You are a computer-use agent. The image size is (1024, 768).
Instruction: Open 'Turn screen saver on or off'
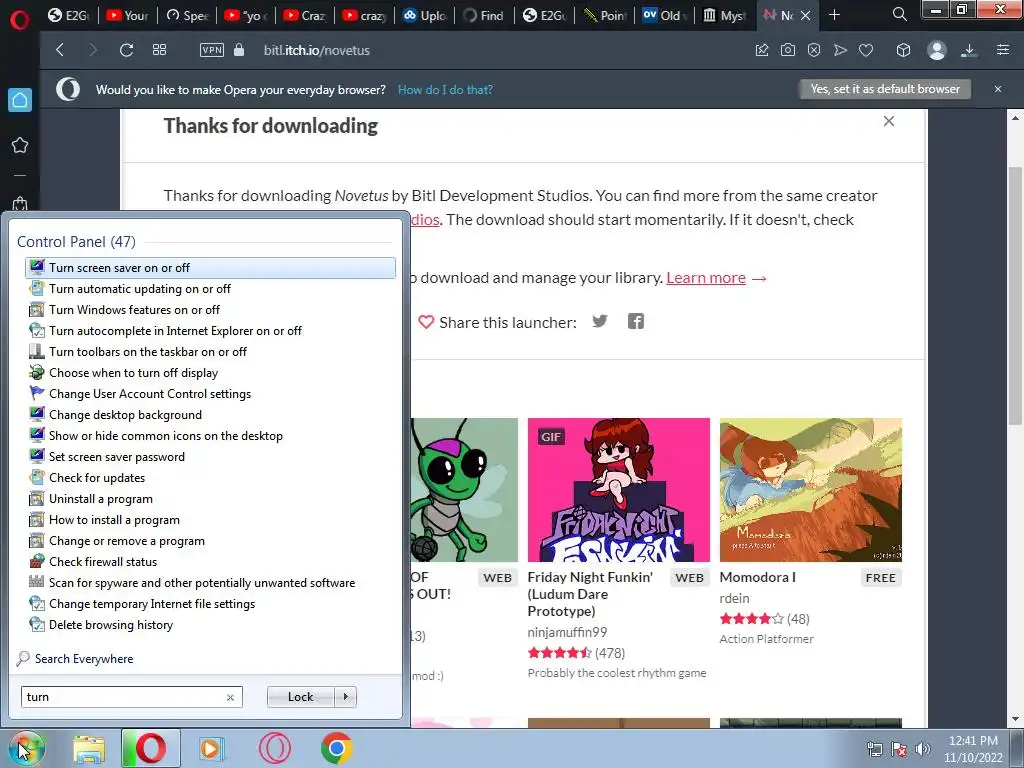[210, 268]
